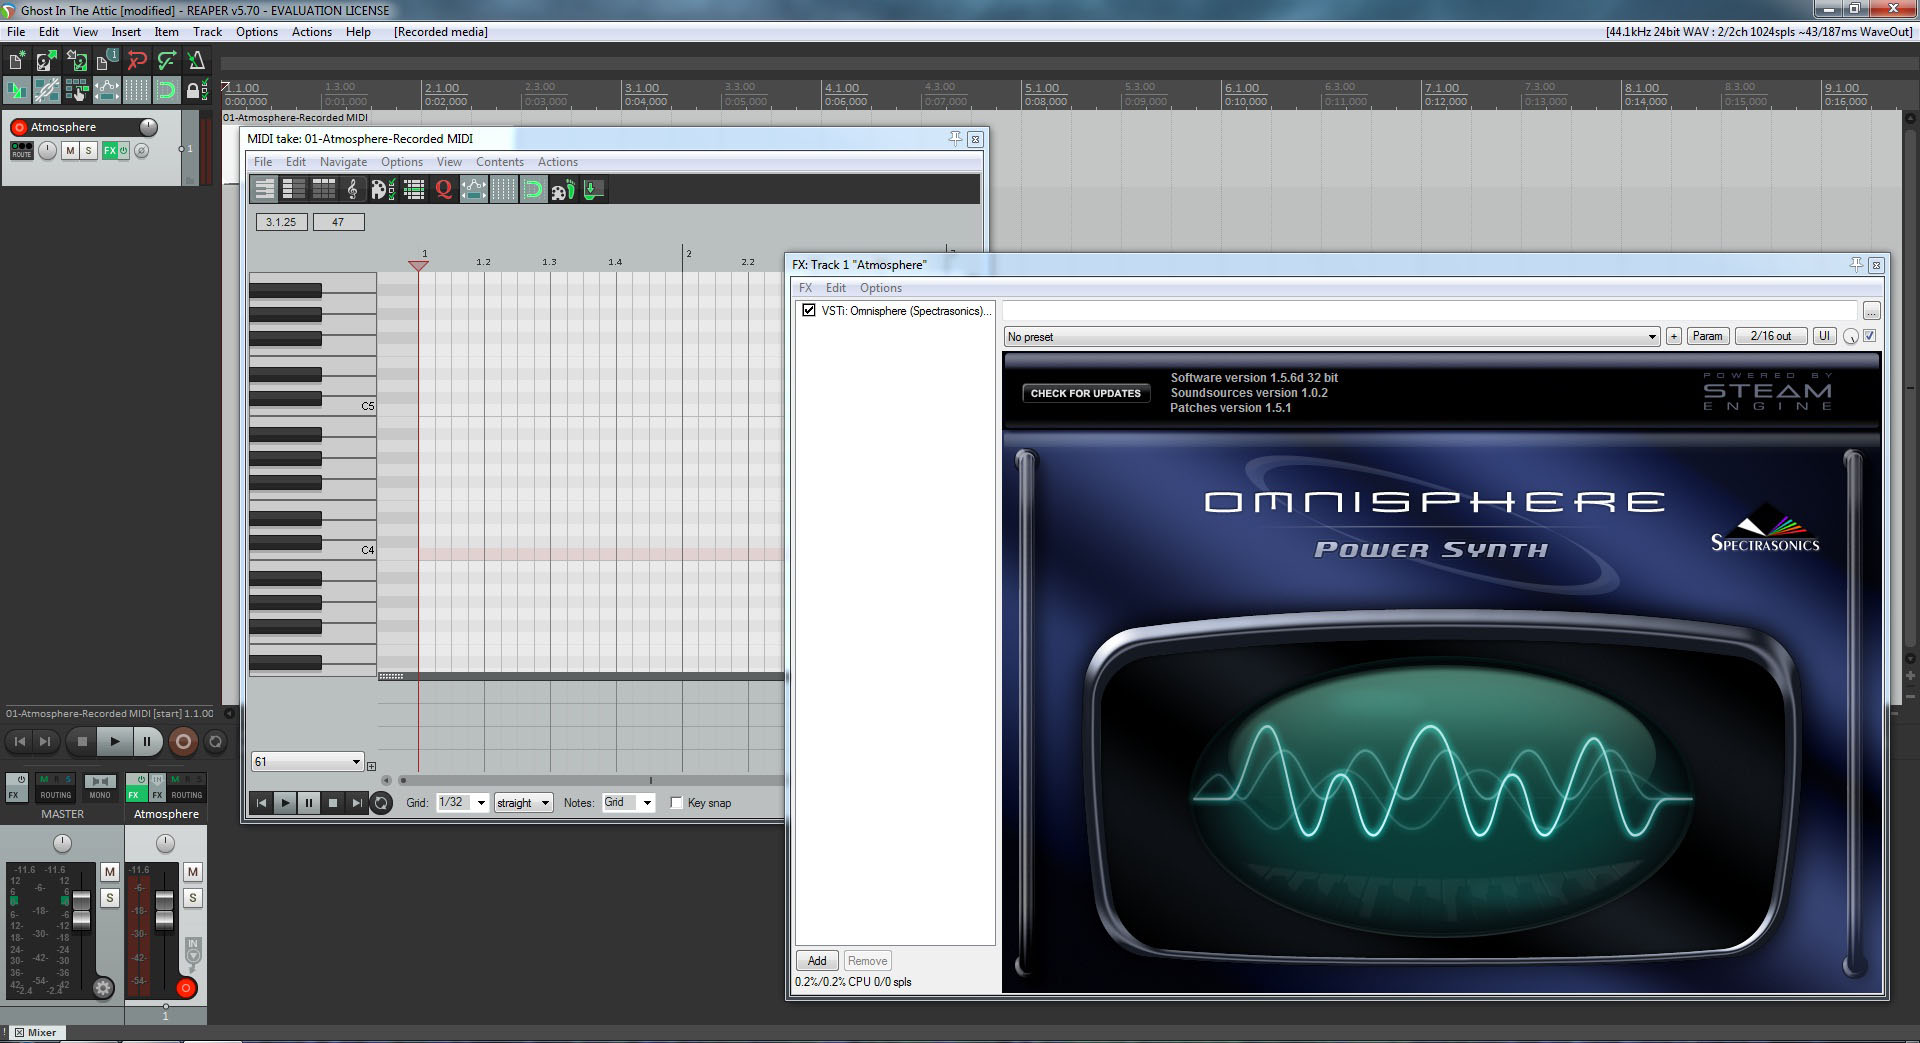Viewport: 1920px width, 1043px height.
Task: Toggle phase invert on Atmosphere track
Action: [142, 150]
